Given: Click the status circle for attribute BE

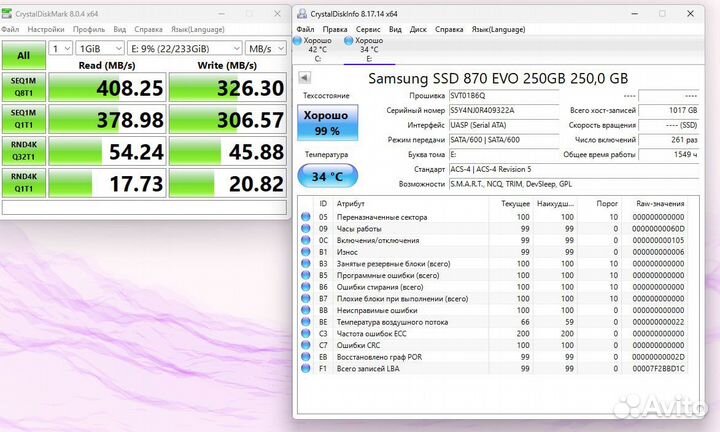Looking at the screenshot, I should 306,322.
